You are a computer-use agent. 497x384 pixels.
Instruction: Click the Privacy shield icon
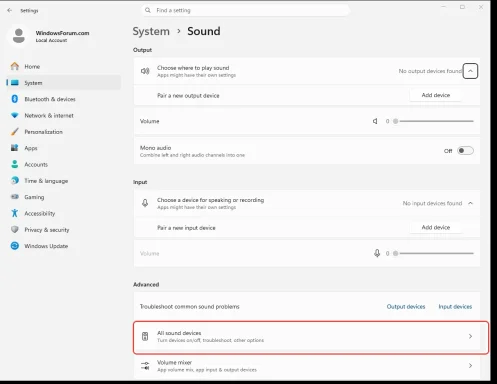click(15, 229)
